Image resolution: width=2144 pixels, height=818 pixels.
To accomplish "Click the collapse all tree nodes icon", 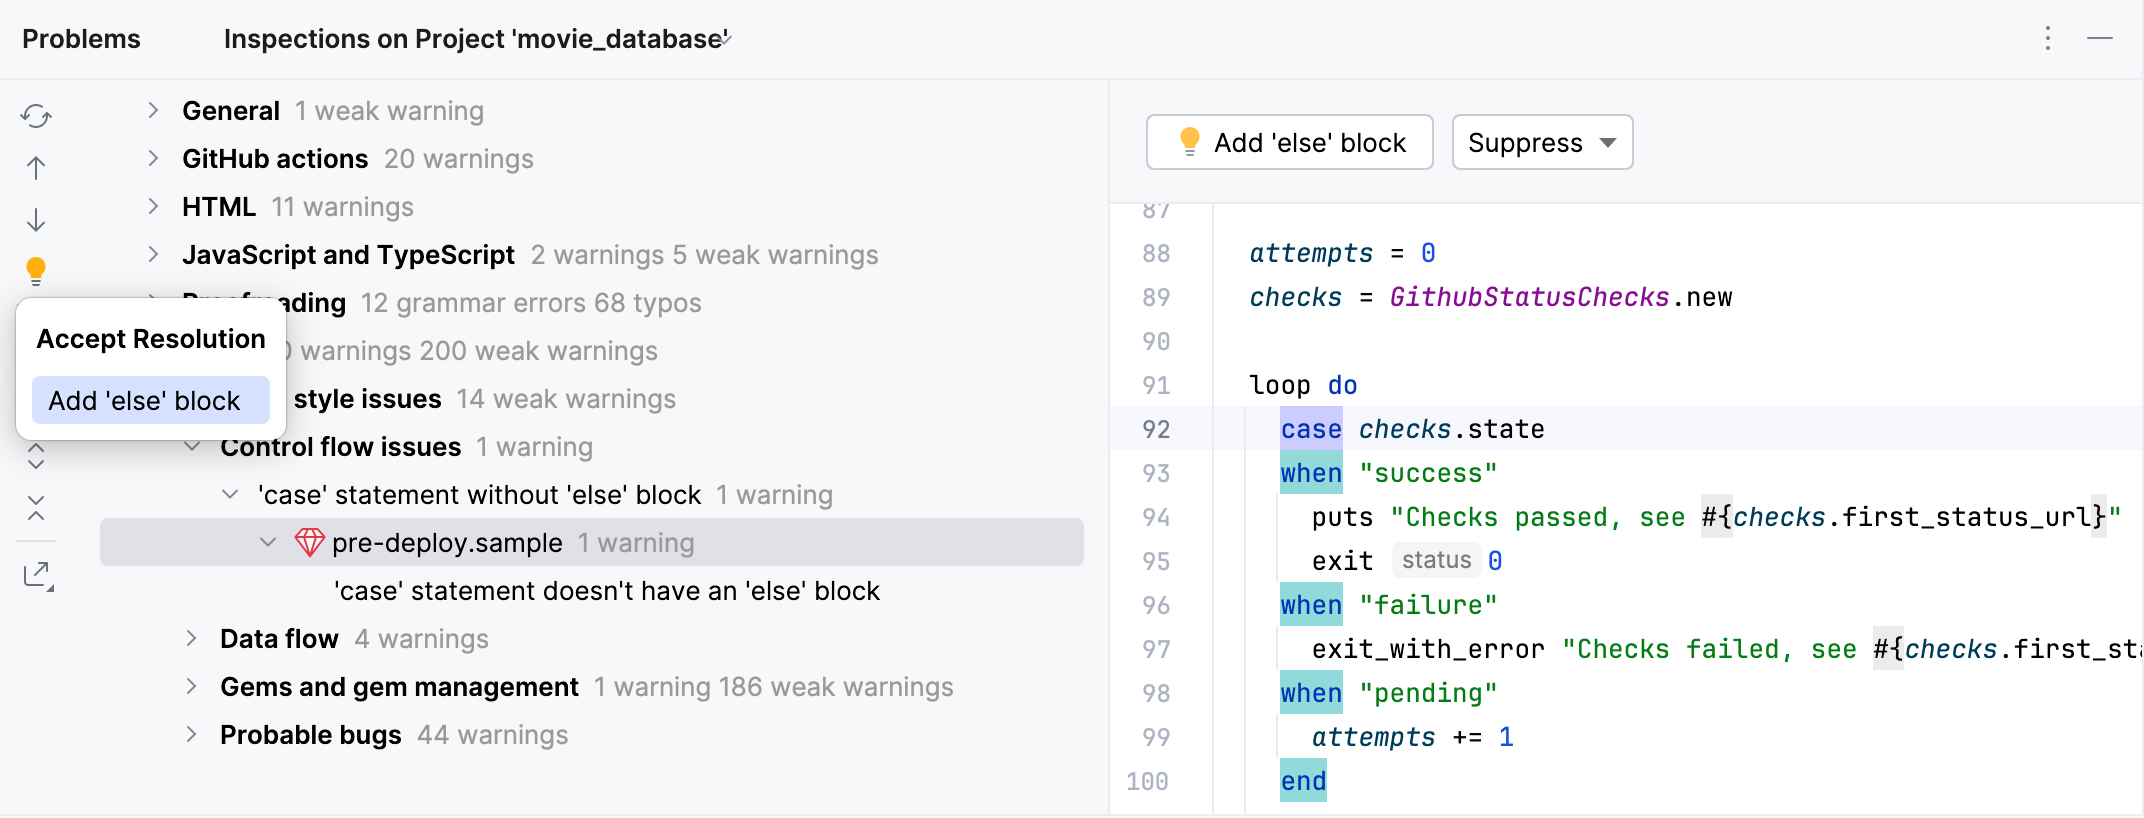I will pyautogui.click(x=36, y=508).
